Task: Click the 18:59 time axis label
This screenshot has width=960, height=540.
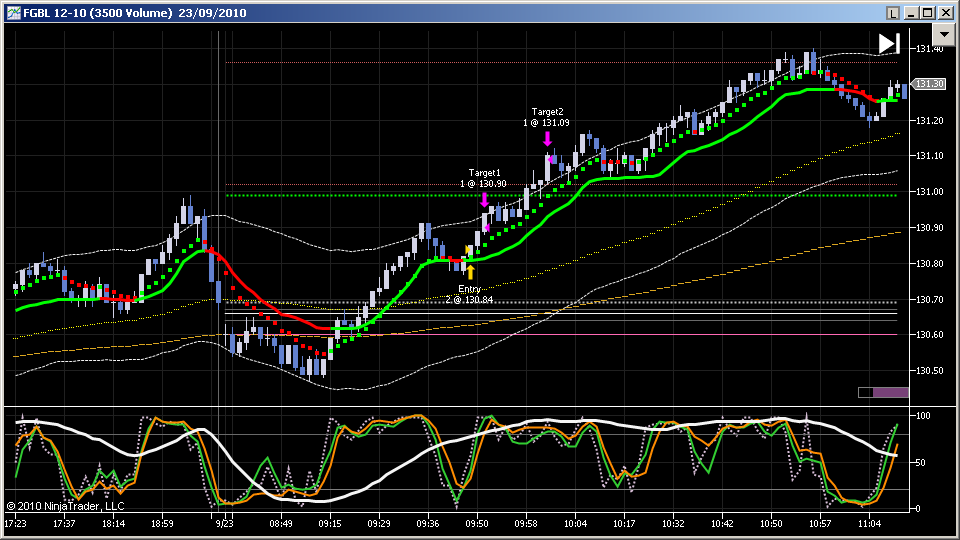Action: pos(162,523)
